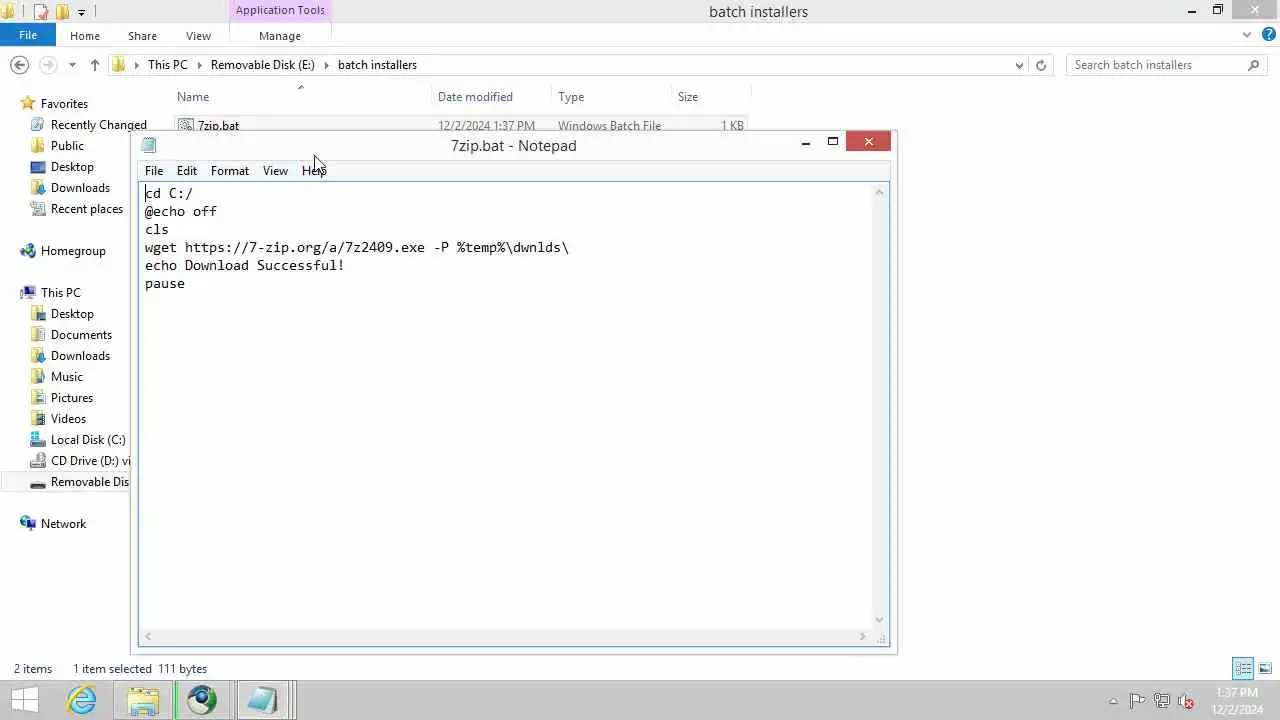This screenshot has width=1280, height=720.
Task: Open the Windows Start button
Action: pyautogui.click(x=24, y=700)
